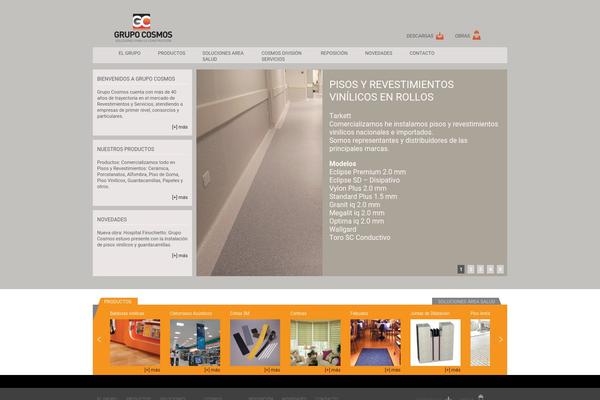Select slide 4 in banner pager
Image resolution: width=600 pixels, height=400 pixels.
click(x=491, y=269)
